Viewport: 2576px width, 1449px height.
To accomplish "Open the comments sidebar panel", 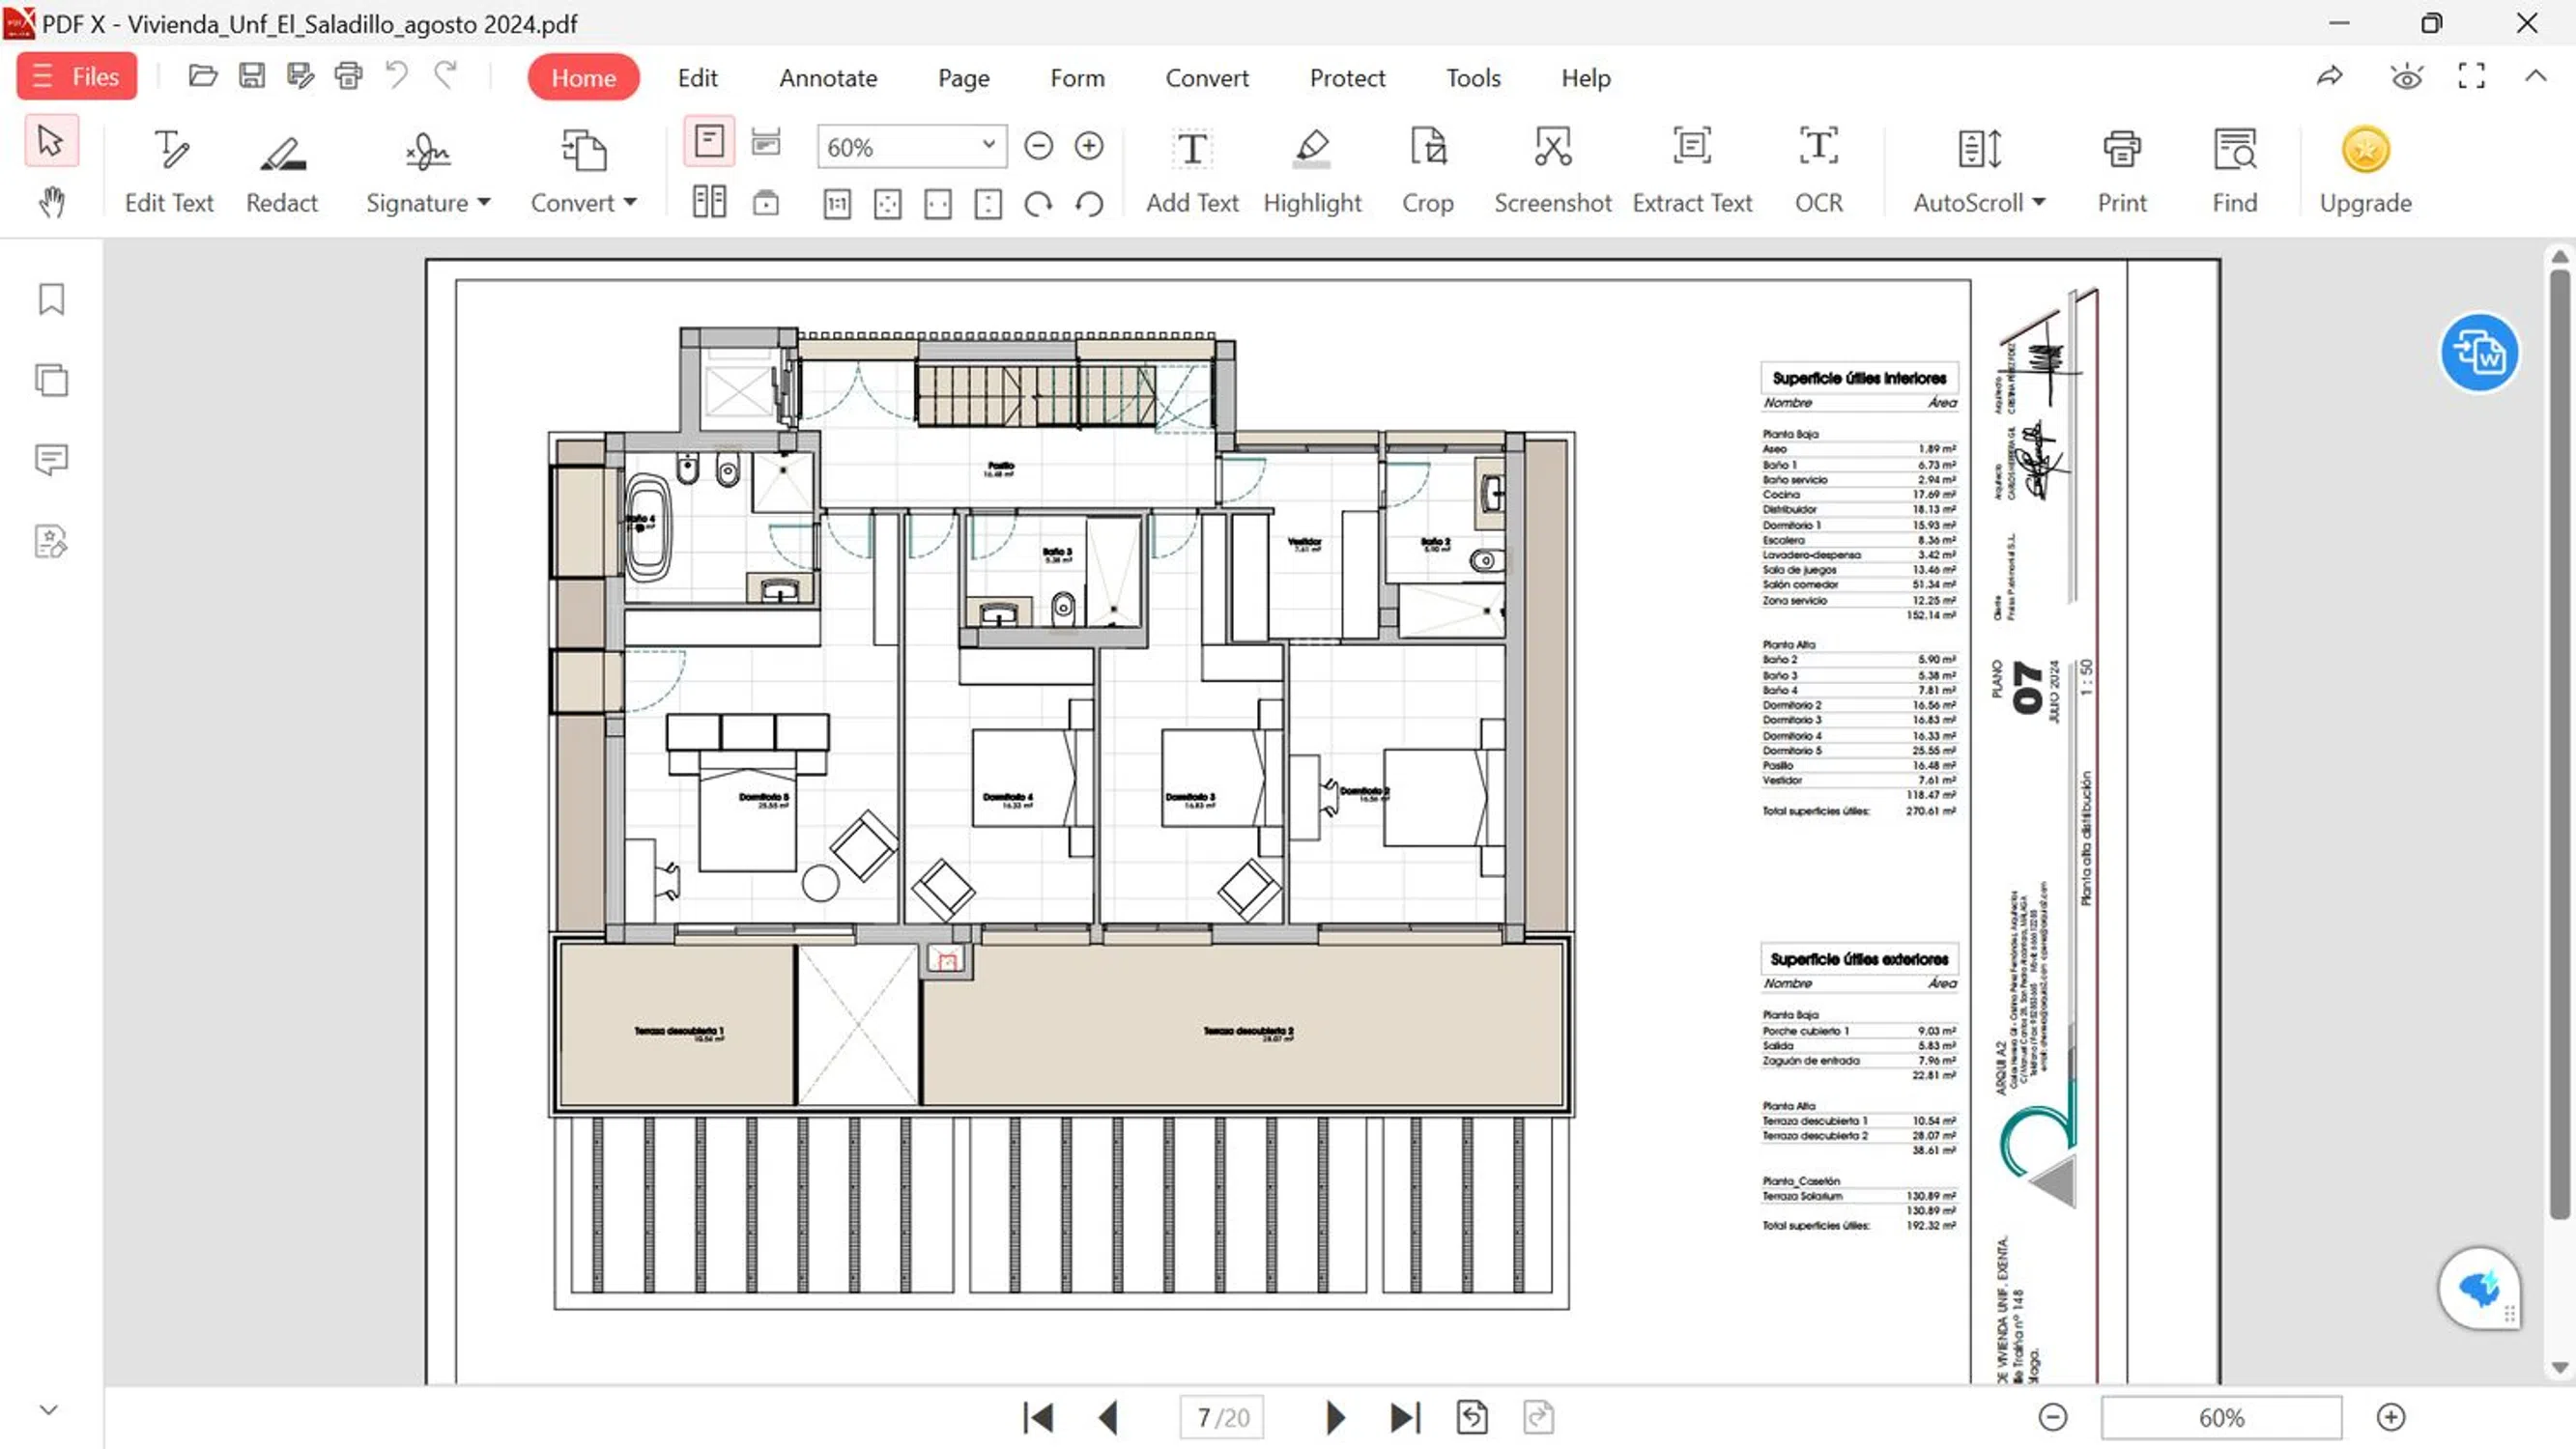I will coord(51,460).
